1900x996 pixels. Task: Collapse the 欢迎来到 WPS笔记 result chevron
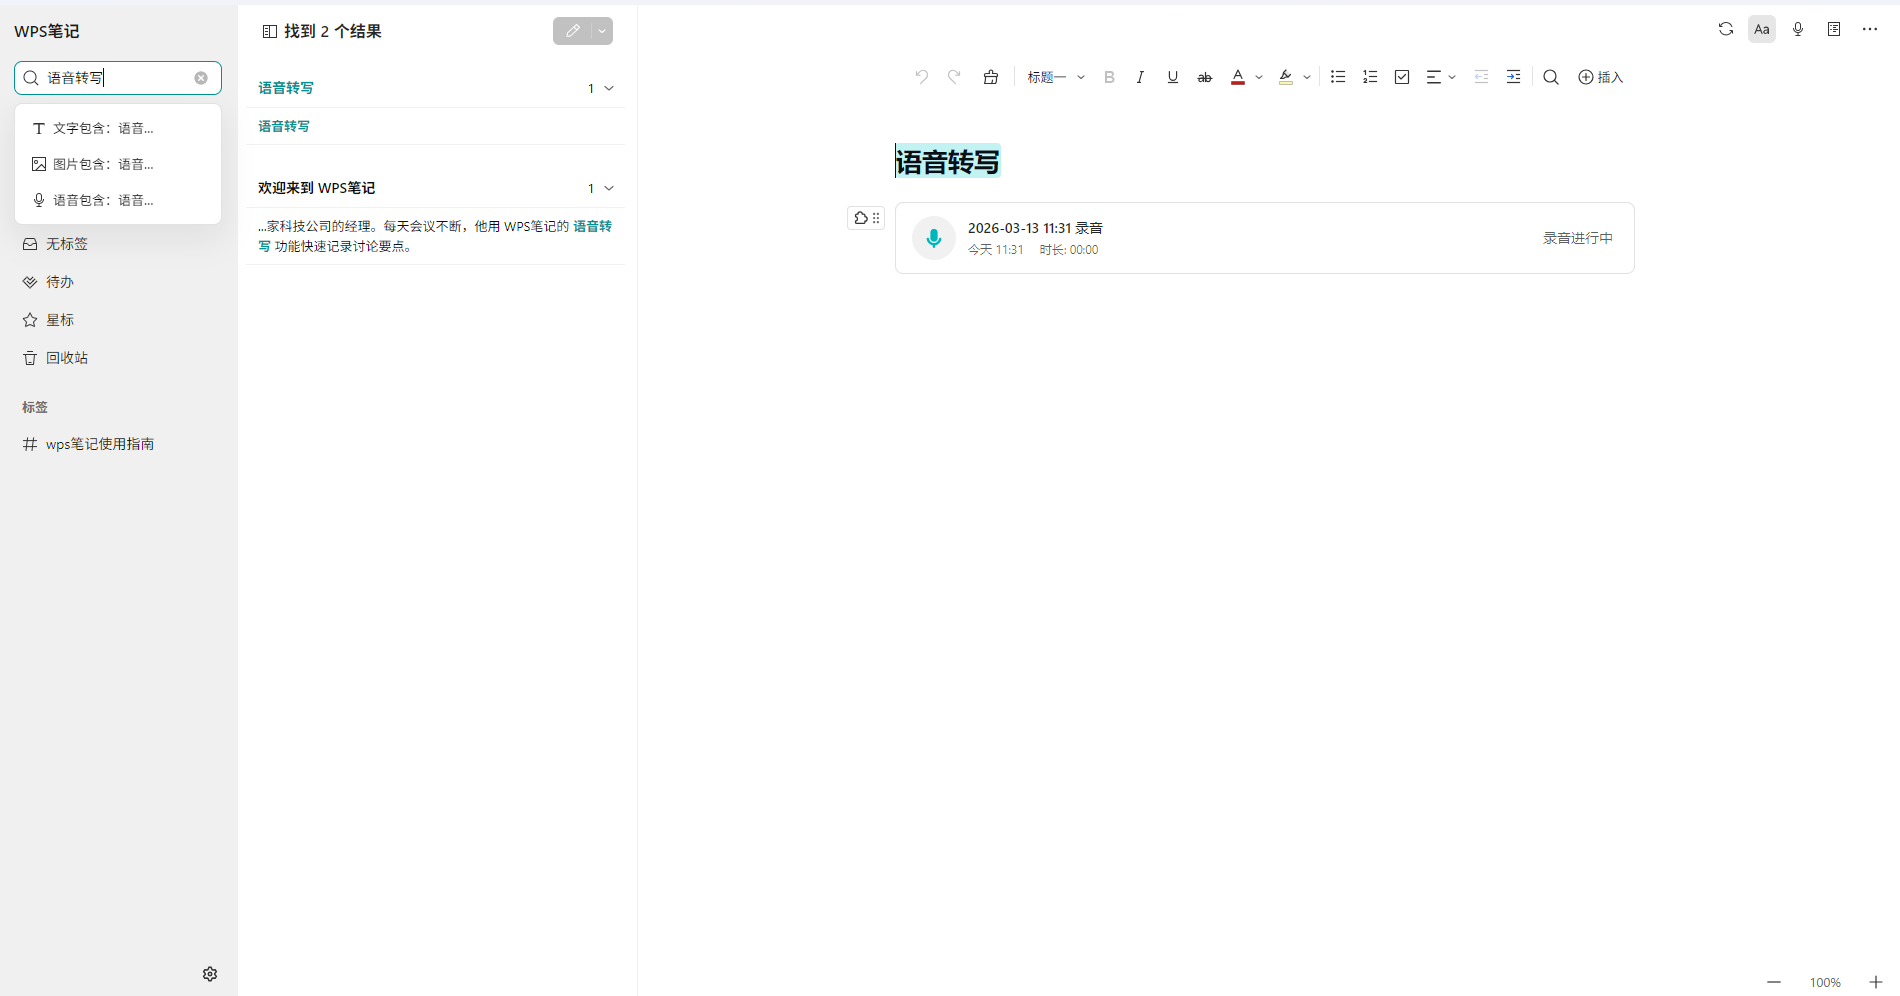(609, 188)
